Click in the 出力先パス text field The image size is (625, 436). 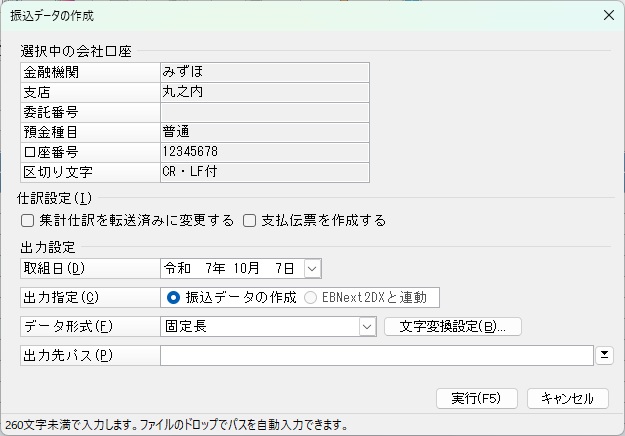pyautogui.click(x=376, y=355)
